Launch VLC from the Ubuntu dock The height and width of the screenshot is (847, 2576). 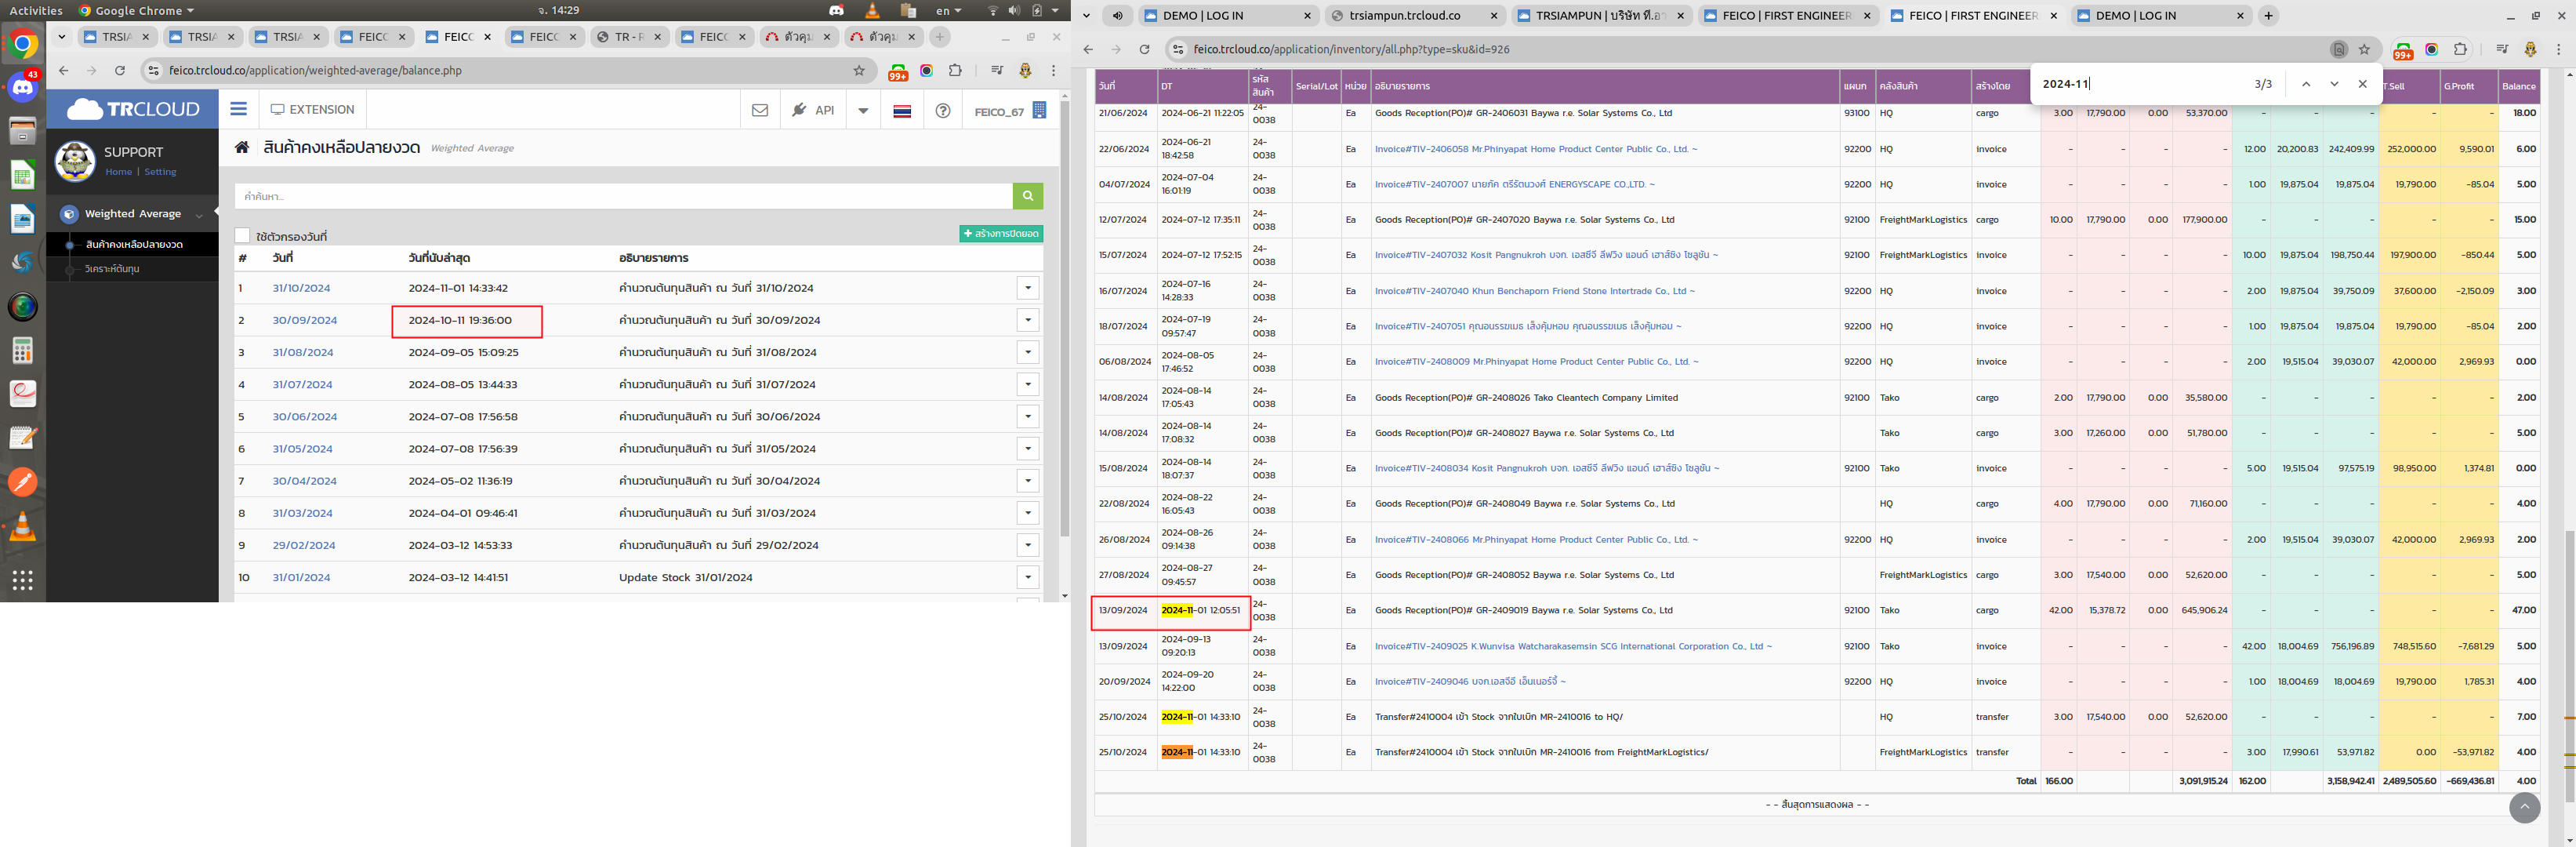pyautogui.click(x=23, y=527)
